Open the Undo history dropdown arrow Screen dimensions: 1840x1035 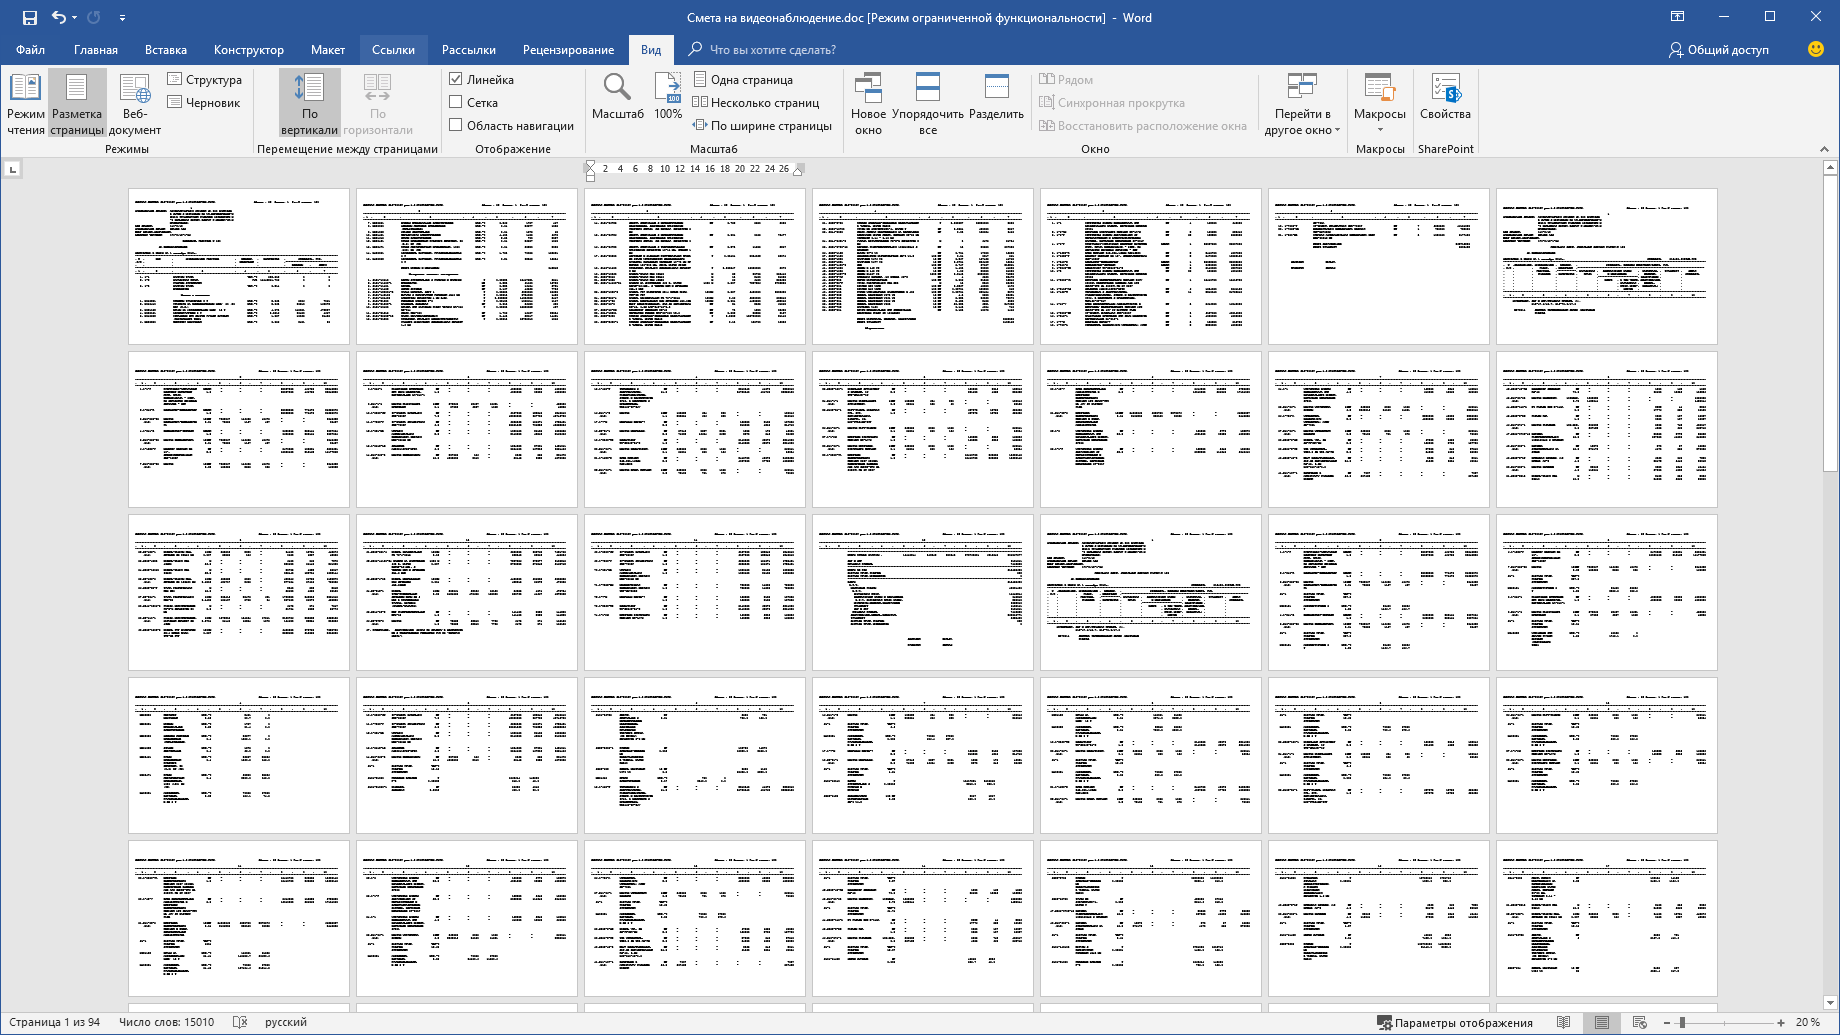pos(75,18)
